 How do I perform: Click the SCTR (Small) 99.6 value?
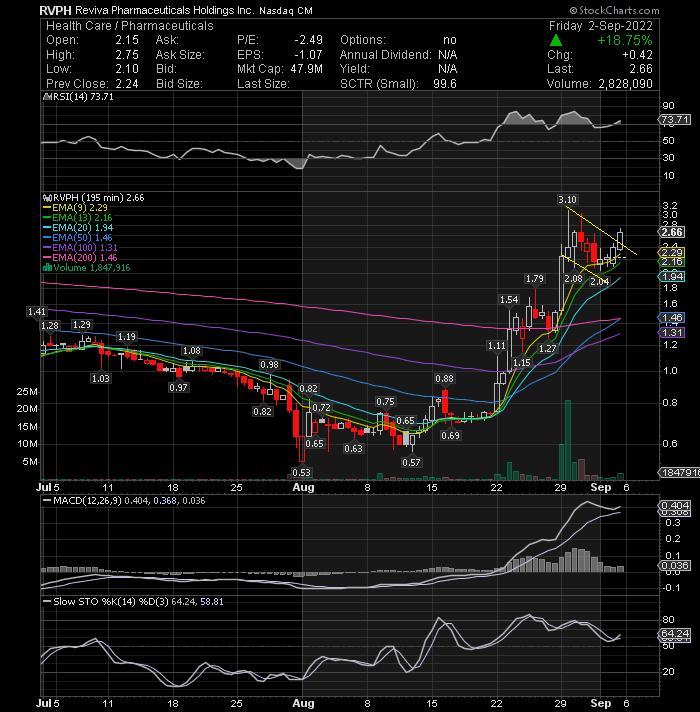coord(444,84)
